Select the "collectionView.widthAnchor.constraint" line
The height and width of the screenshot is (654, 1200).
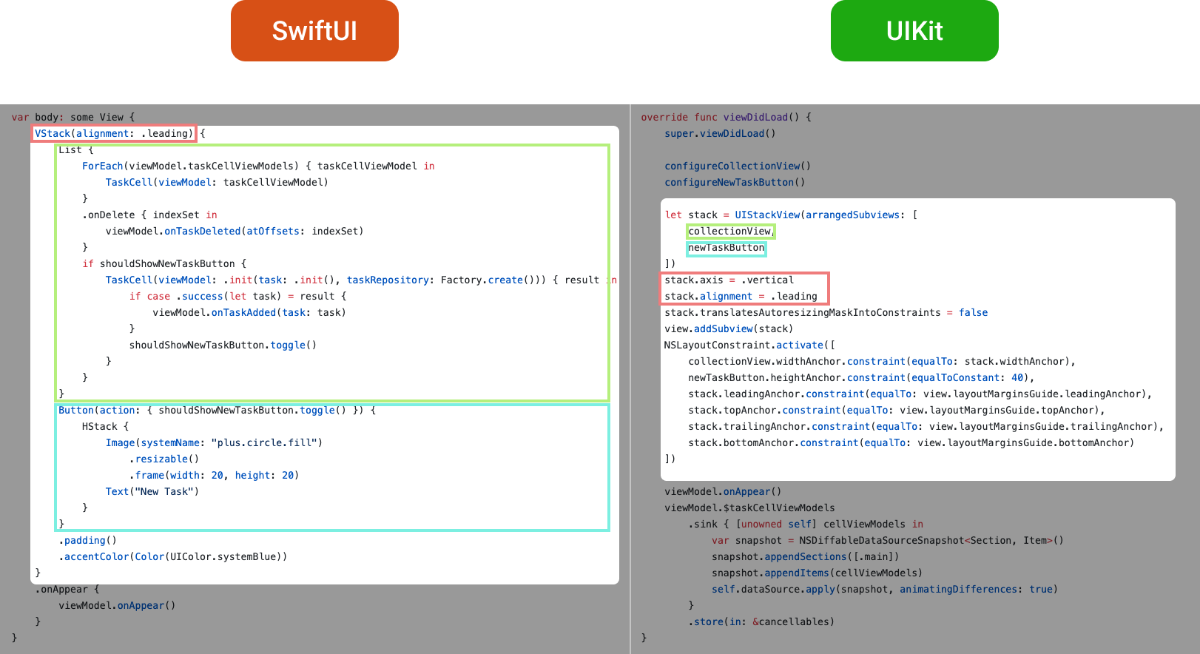click(882, 361)
